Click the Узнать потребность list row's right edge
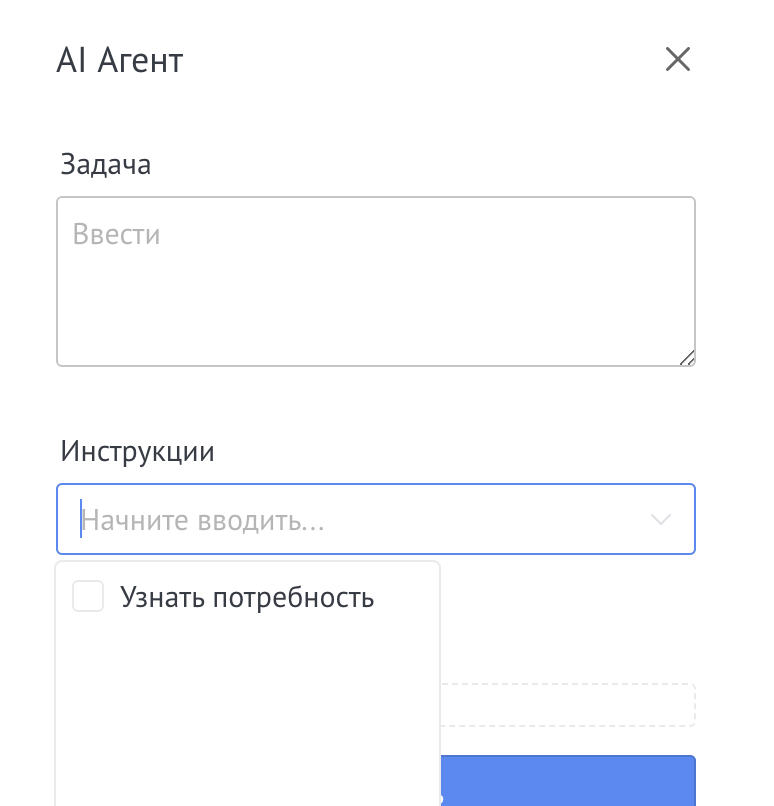The width and height of the screenshot is (774, 806). click(420, 598)
